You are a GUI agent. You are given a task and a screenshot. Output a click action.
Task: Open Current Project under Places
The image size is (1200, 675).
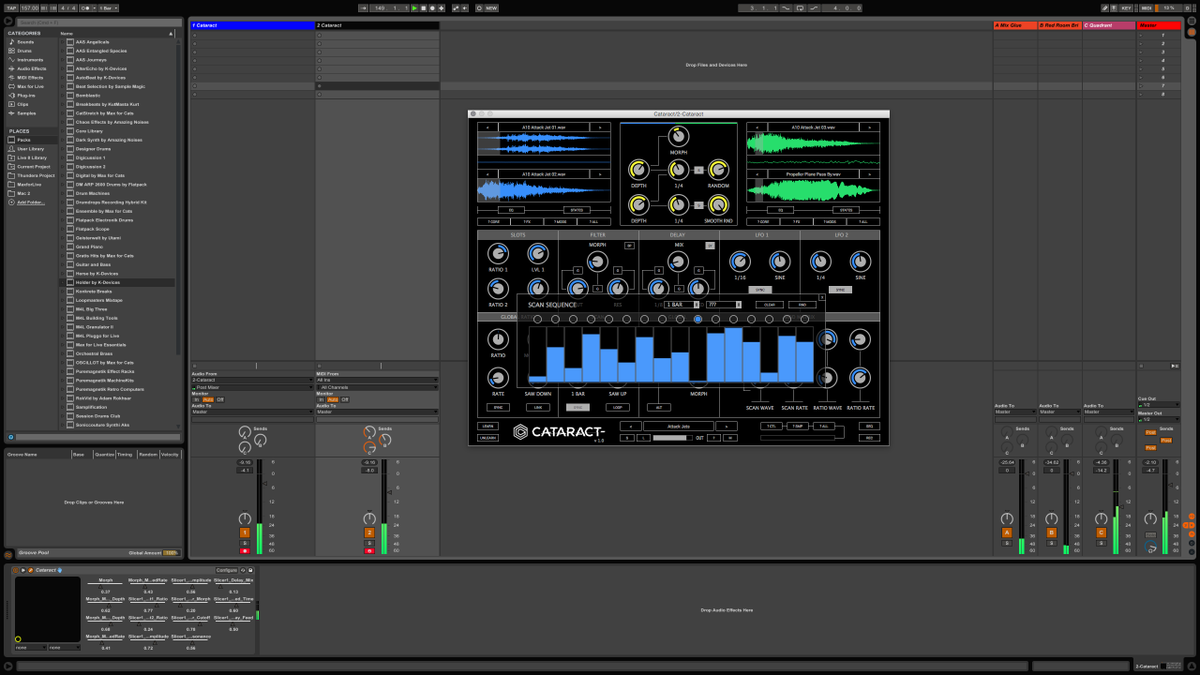(33, 167)
